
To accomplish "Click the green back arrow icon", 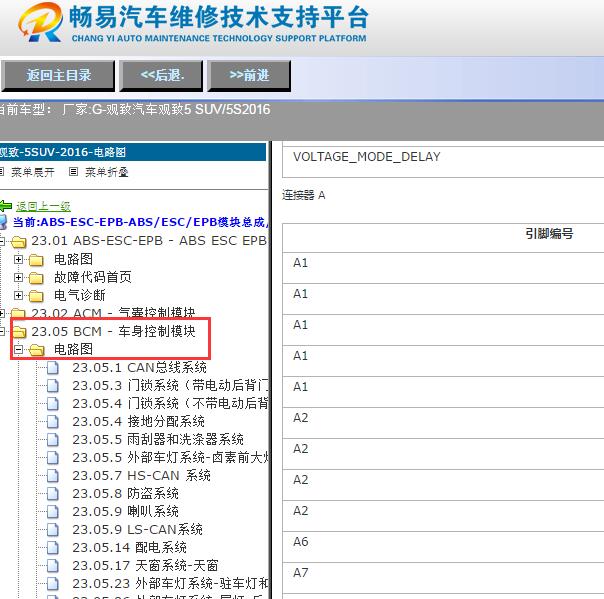I will pos(6,206).
